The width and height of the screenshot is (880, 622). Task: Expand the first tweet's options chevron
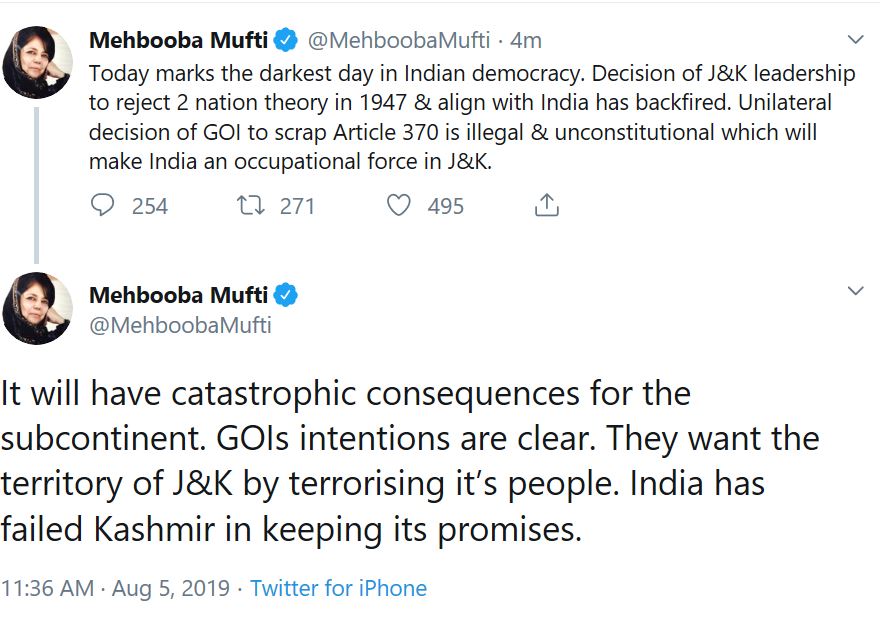pyautogui.click(x=855, y=40)
